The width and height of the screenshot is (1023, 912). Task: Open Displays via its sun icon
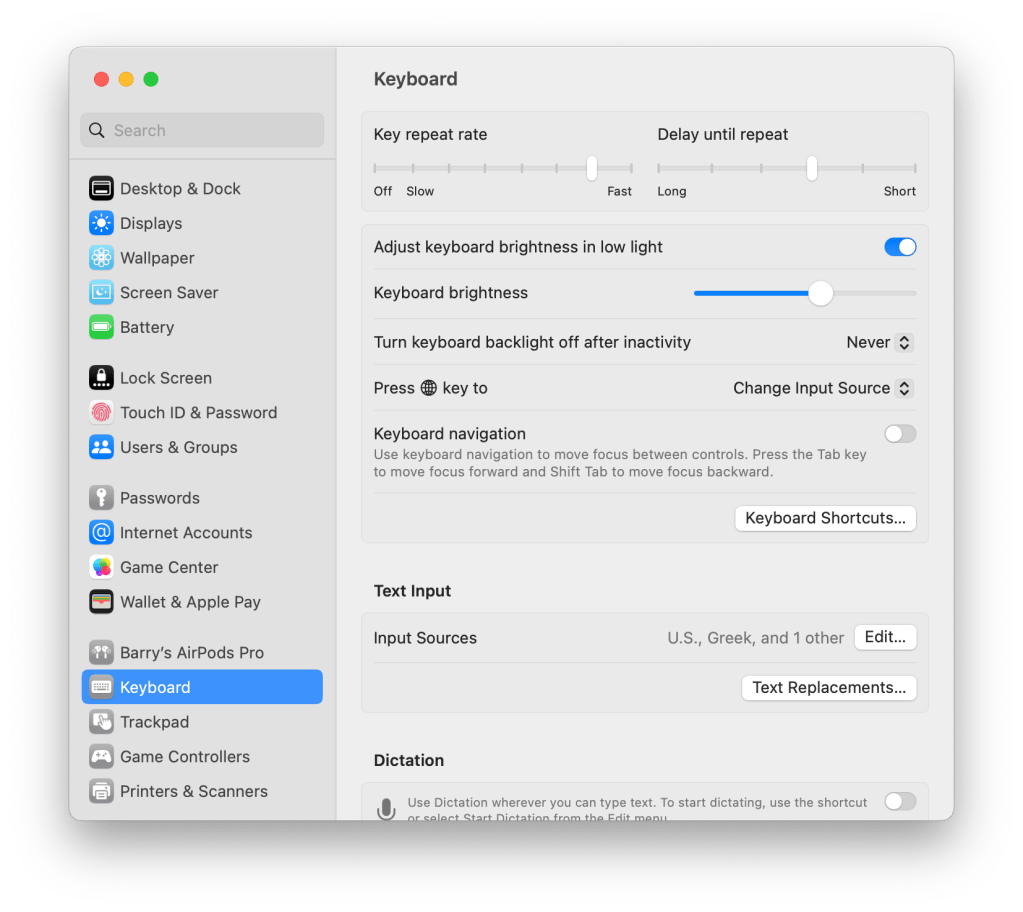(101, 223)
